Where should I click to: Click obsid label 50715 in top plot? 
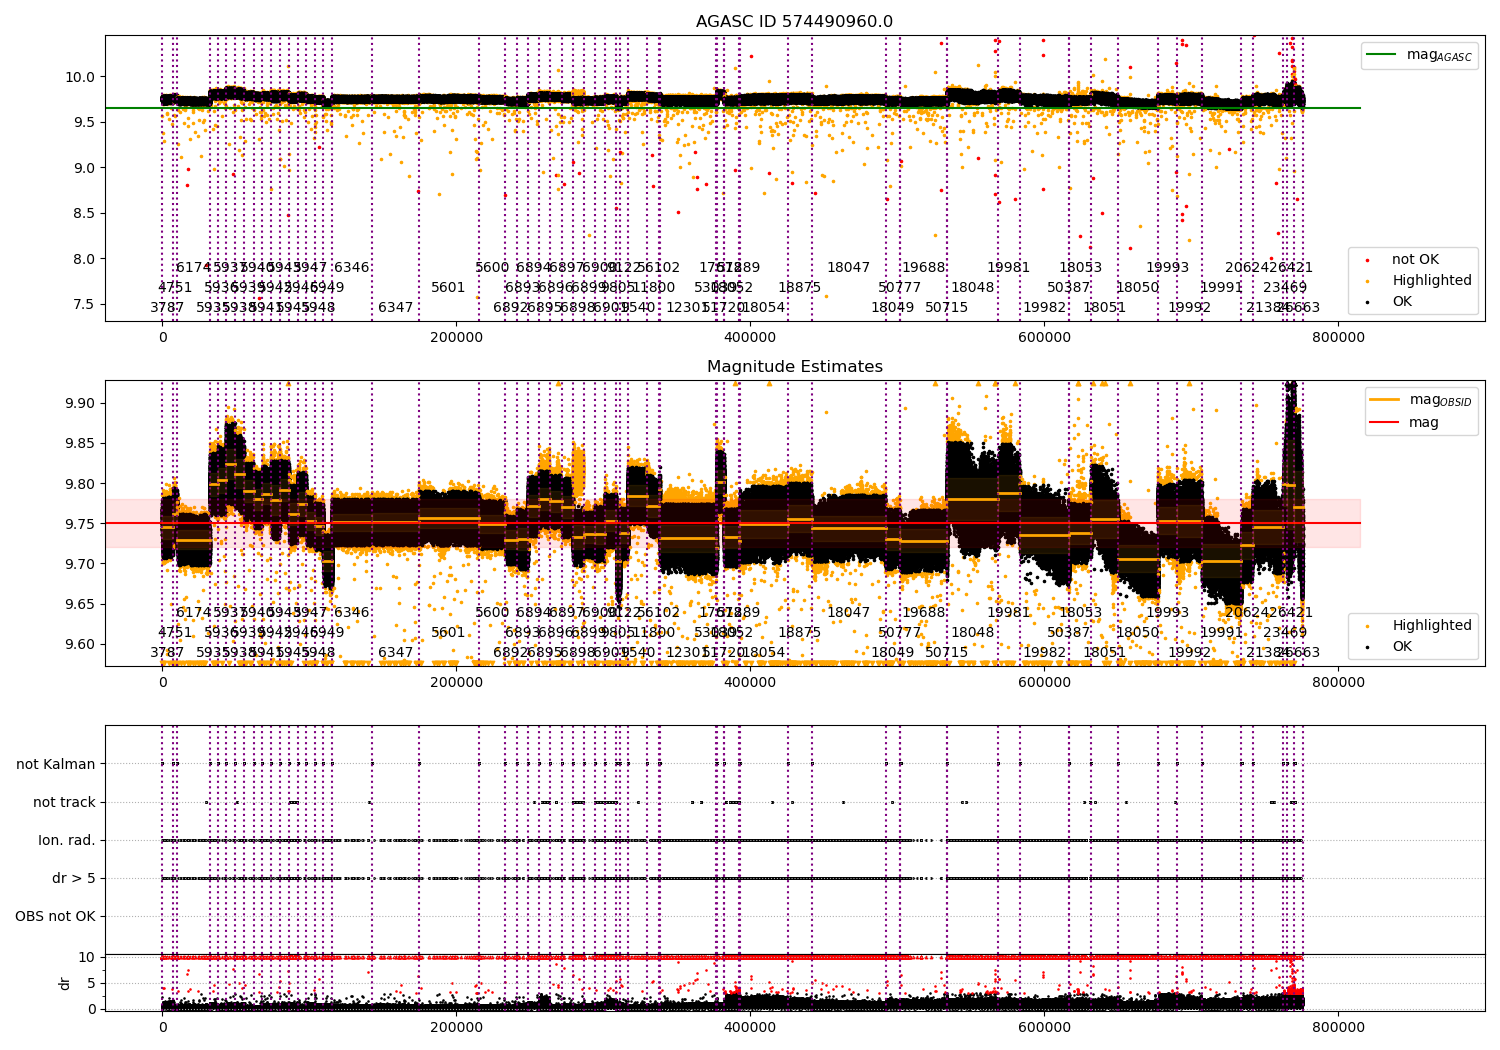946,307
